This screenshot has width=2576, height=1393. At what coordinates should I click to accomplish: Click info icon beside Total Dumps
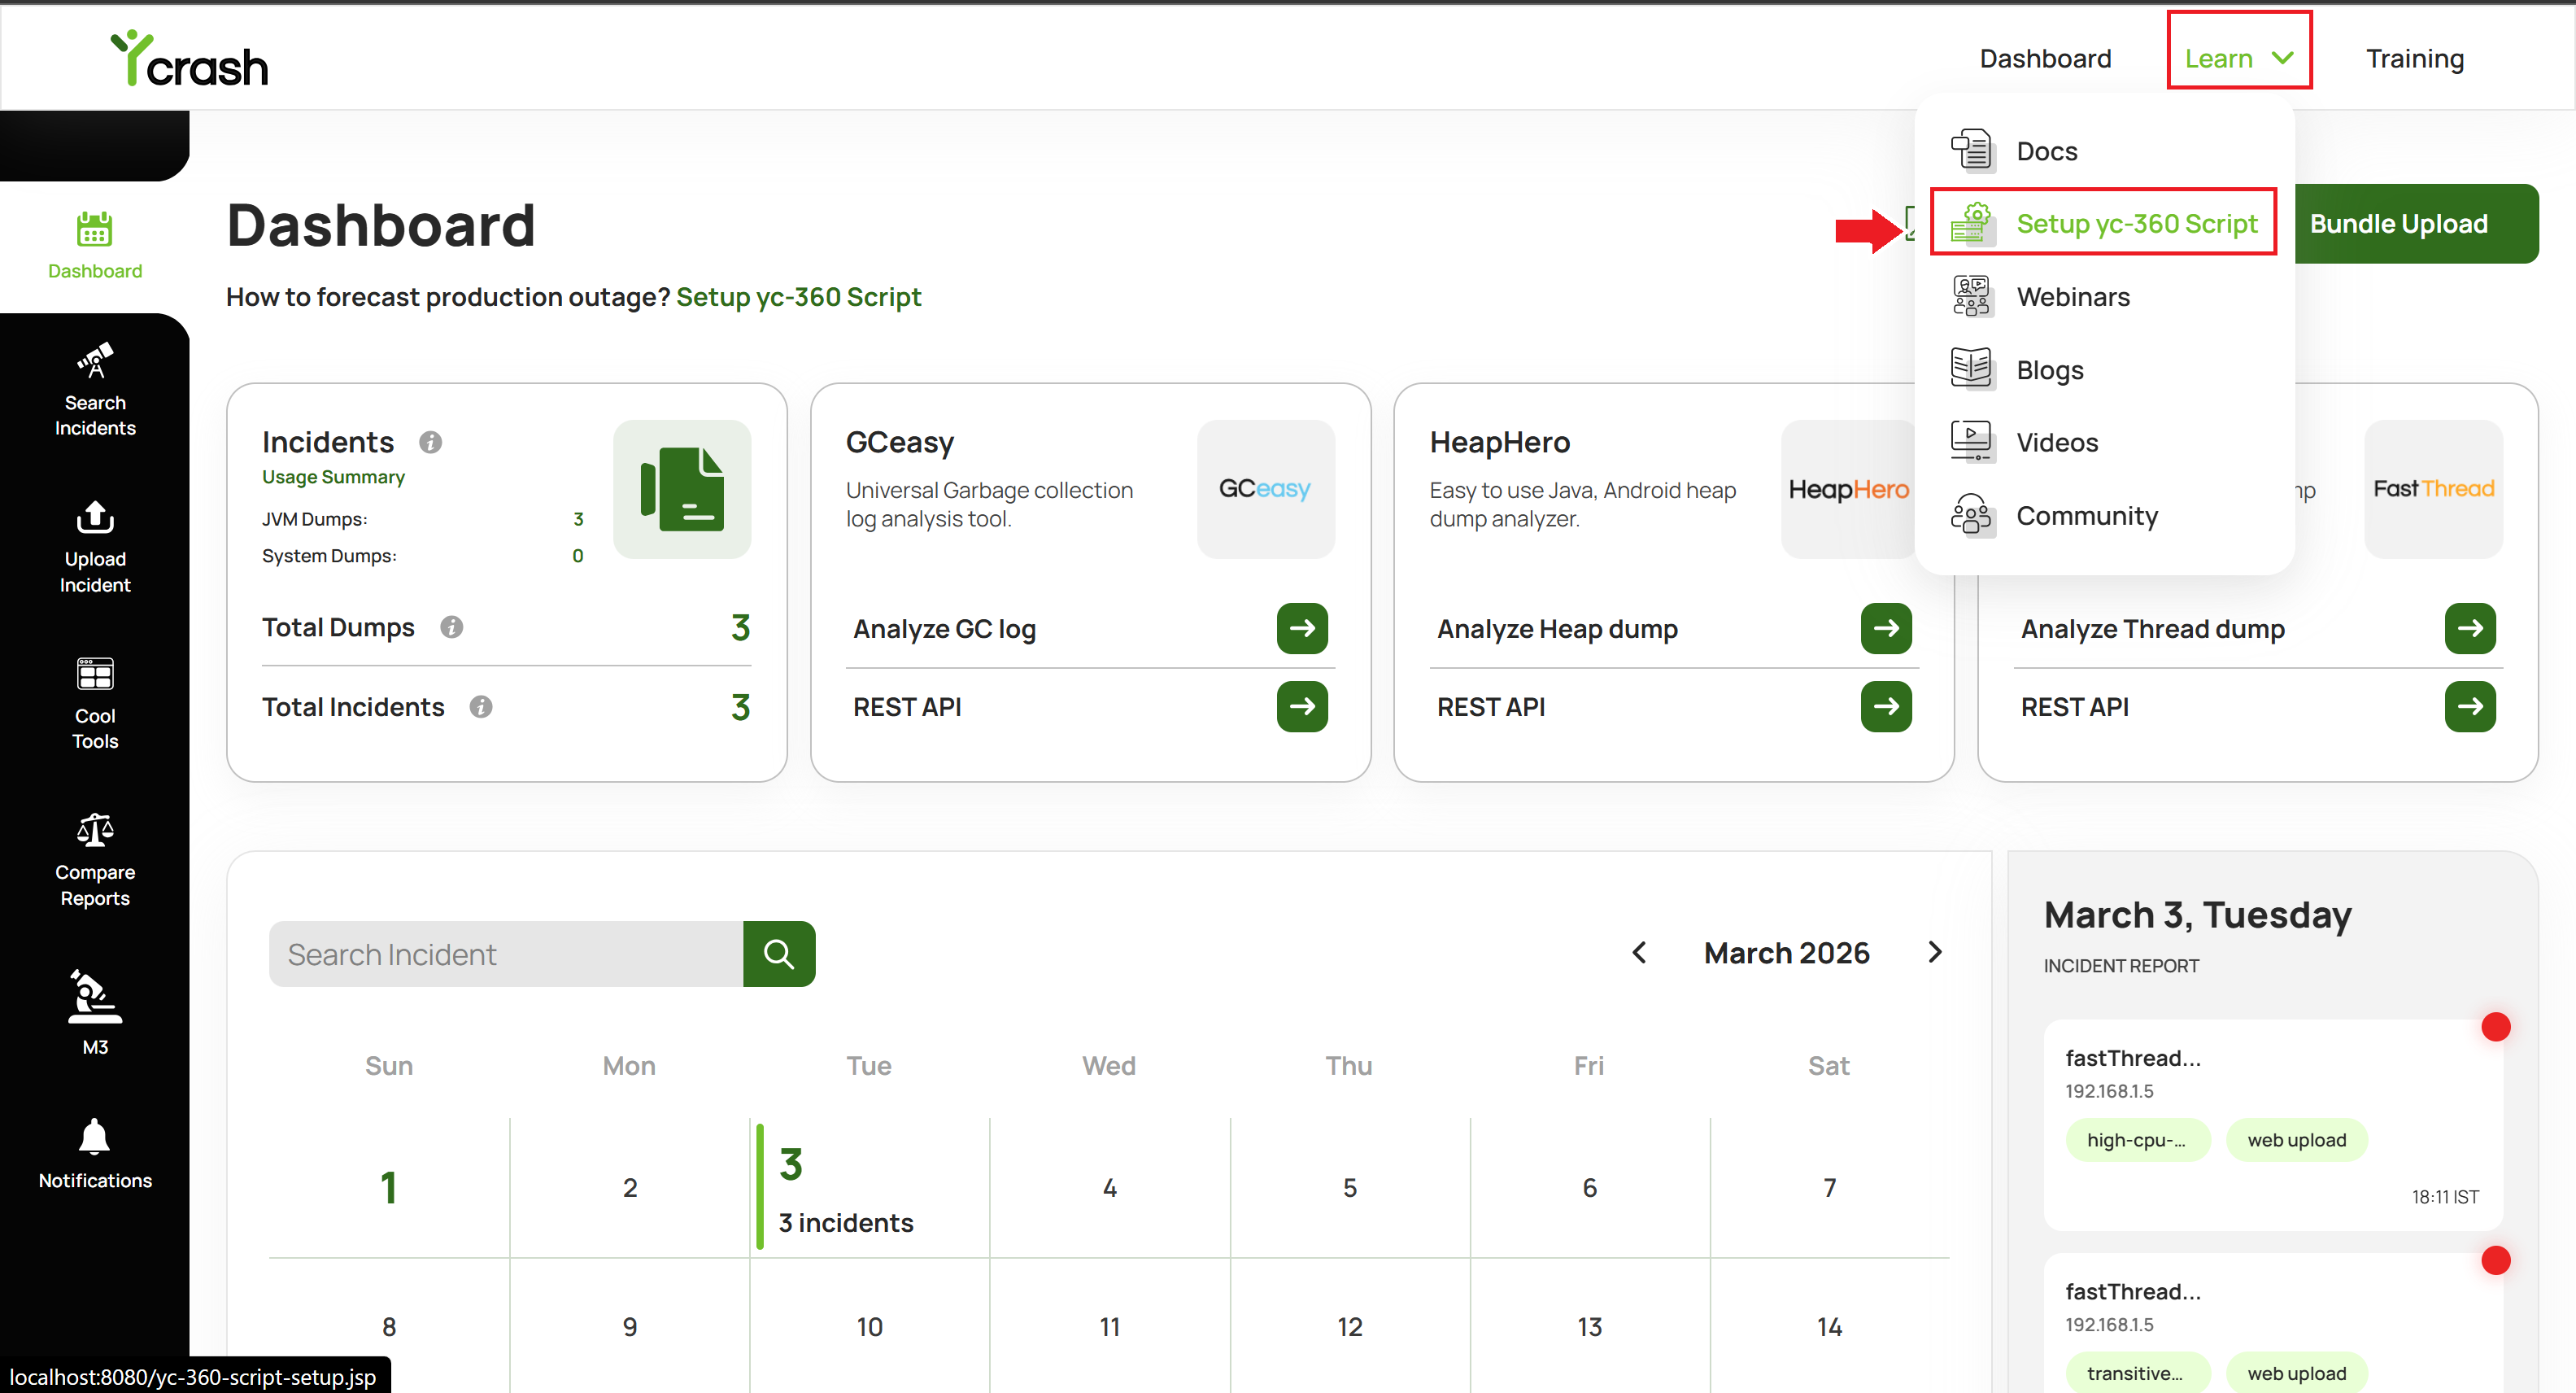452,627
